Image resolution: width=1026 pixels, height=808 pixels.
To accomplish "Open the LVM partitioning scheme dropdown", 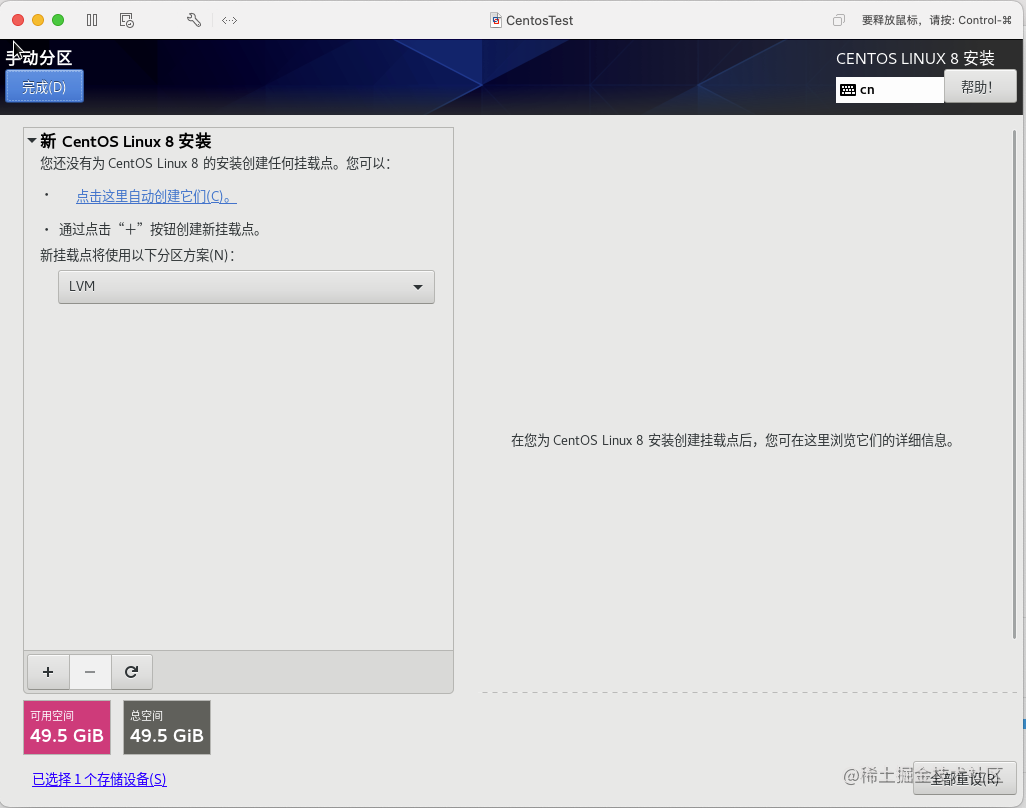I will pyautogui.click(x=246, y=287).
